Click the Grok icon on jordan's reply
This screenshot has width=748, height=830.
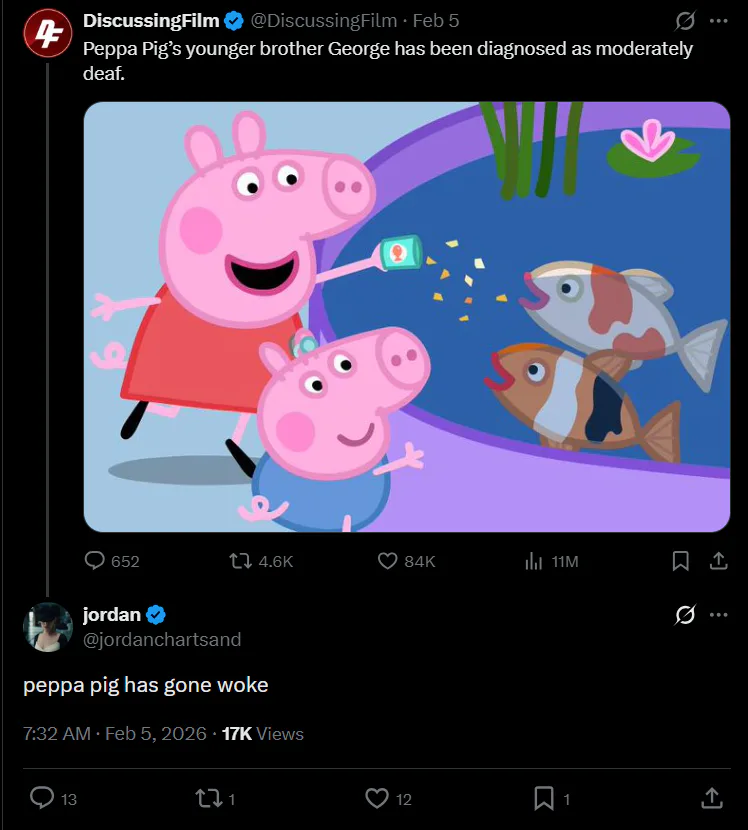pos(685,615)
